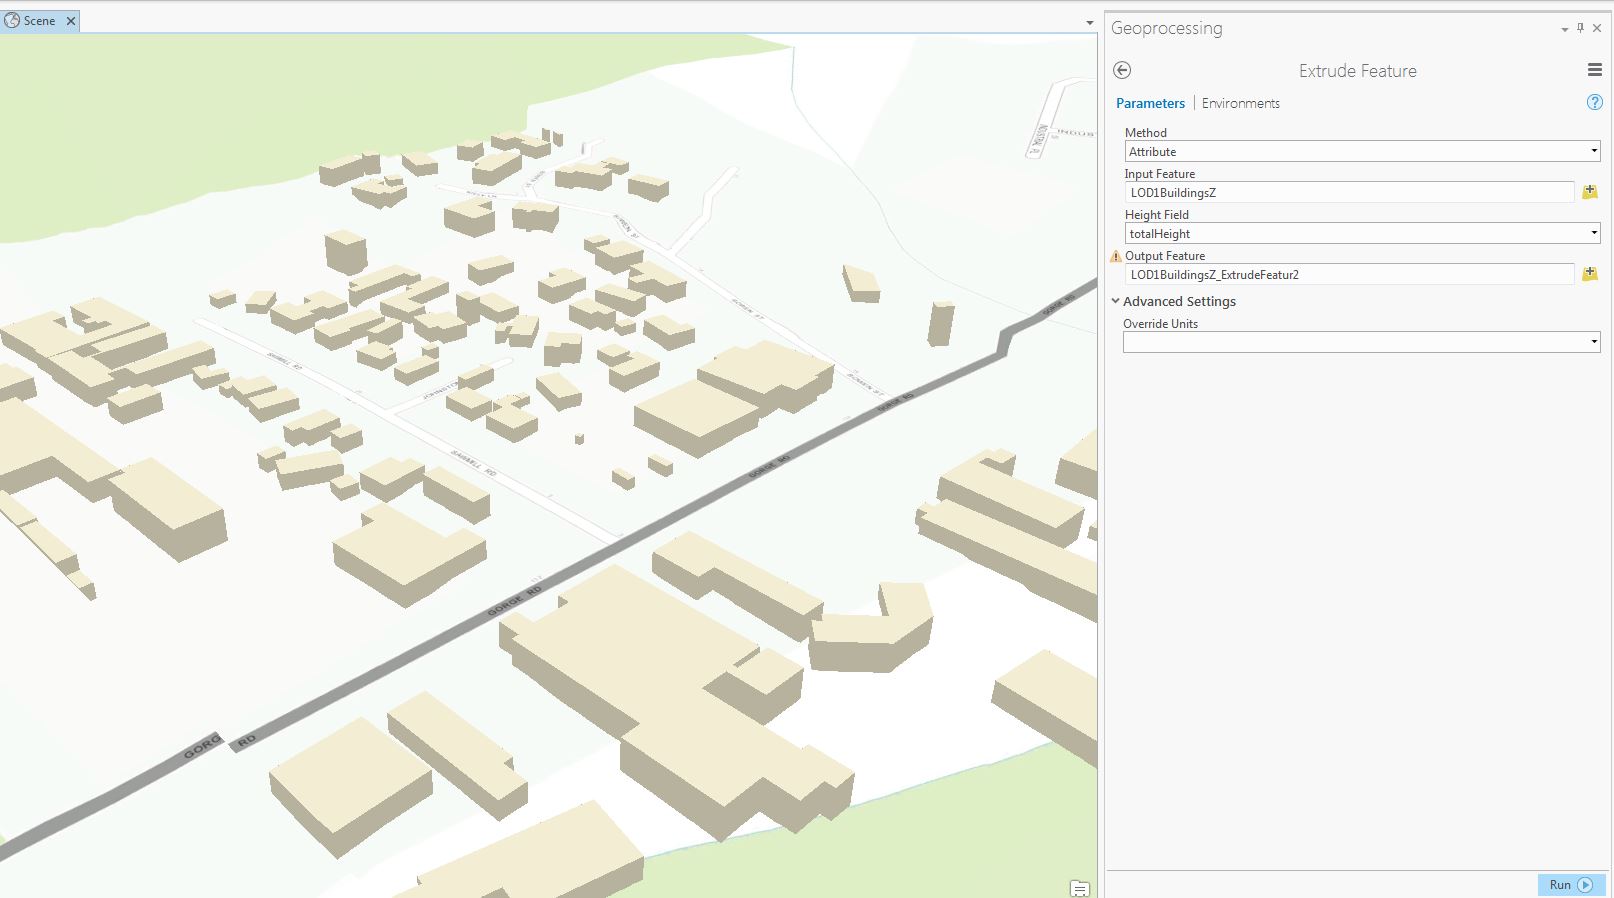Open the Override Units dropdown
This screenshot has height=898, width=1614.
pyautogui.click(x=1362, y=342)
